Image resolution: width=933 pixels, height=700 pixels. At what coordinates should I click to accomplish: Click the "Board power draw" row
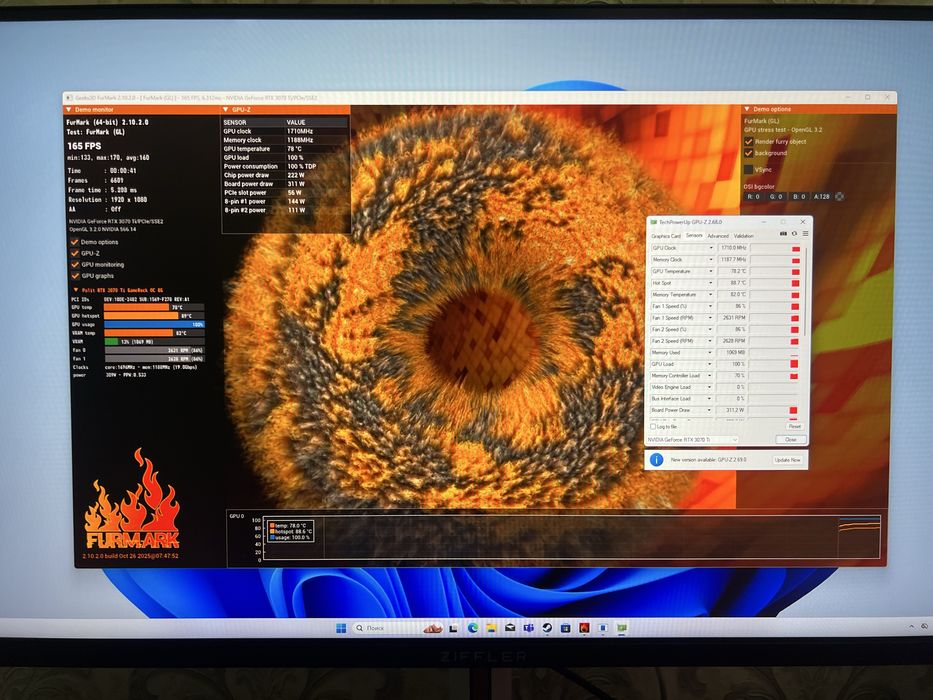tap(285, 184)
